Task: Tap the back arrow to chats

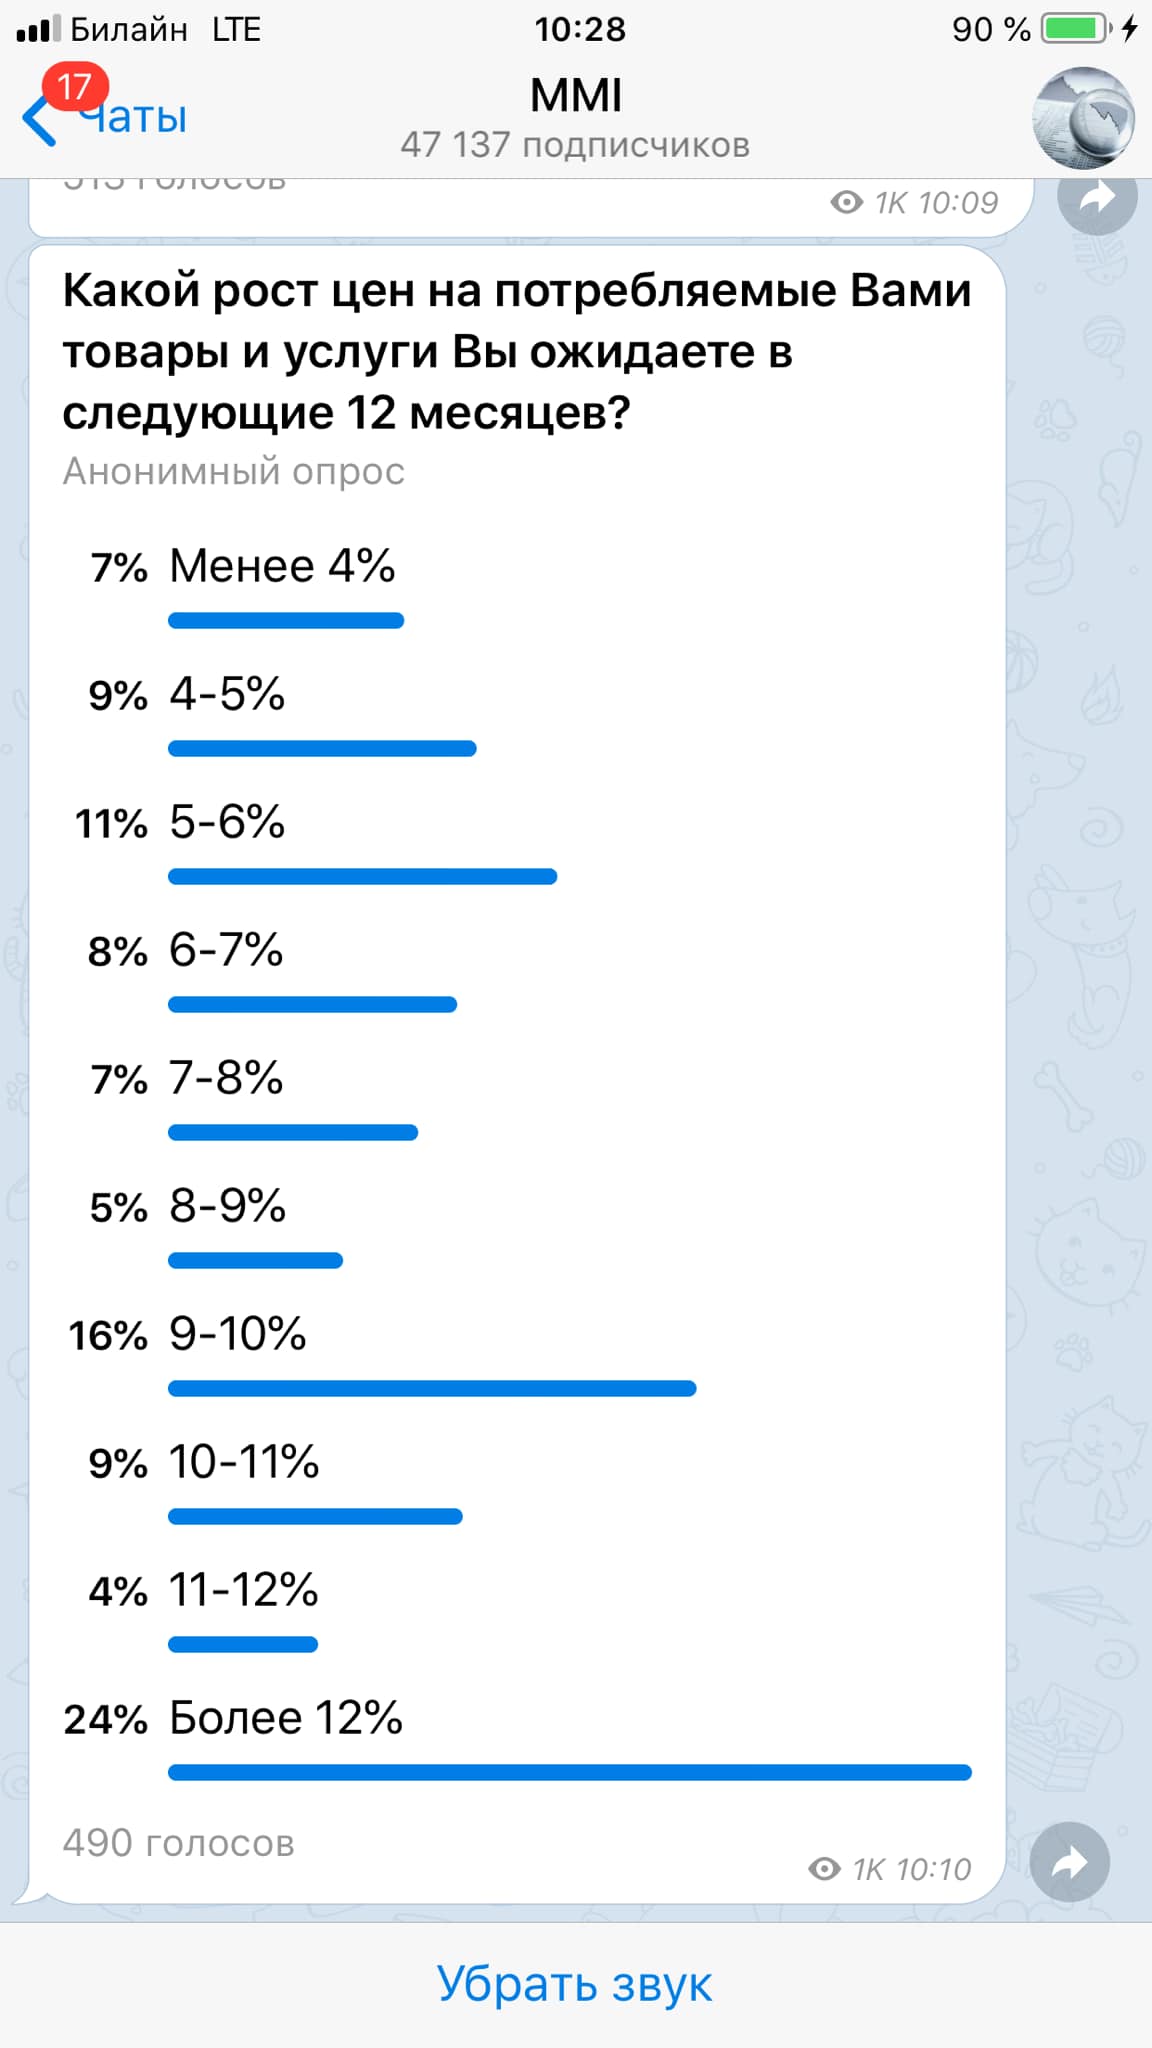Action: pos(38,122)
